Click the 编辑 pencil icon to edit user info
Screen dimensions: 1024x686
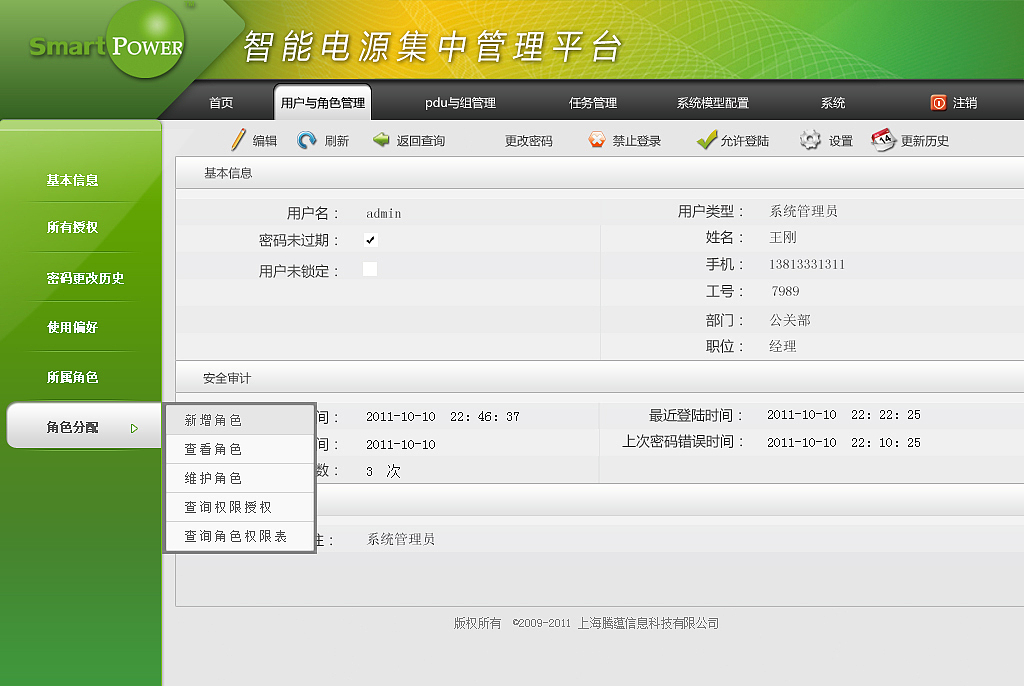(x=240, y=140)
